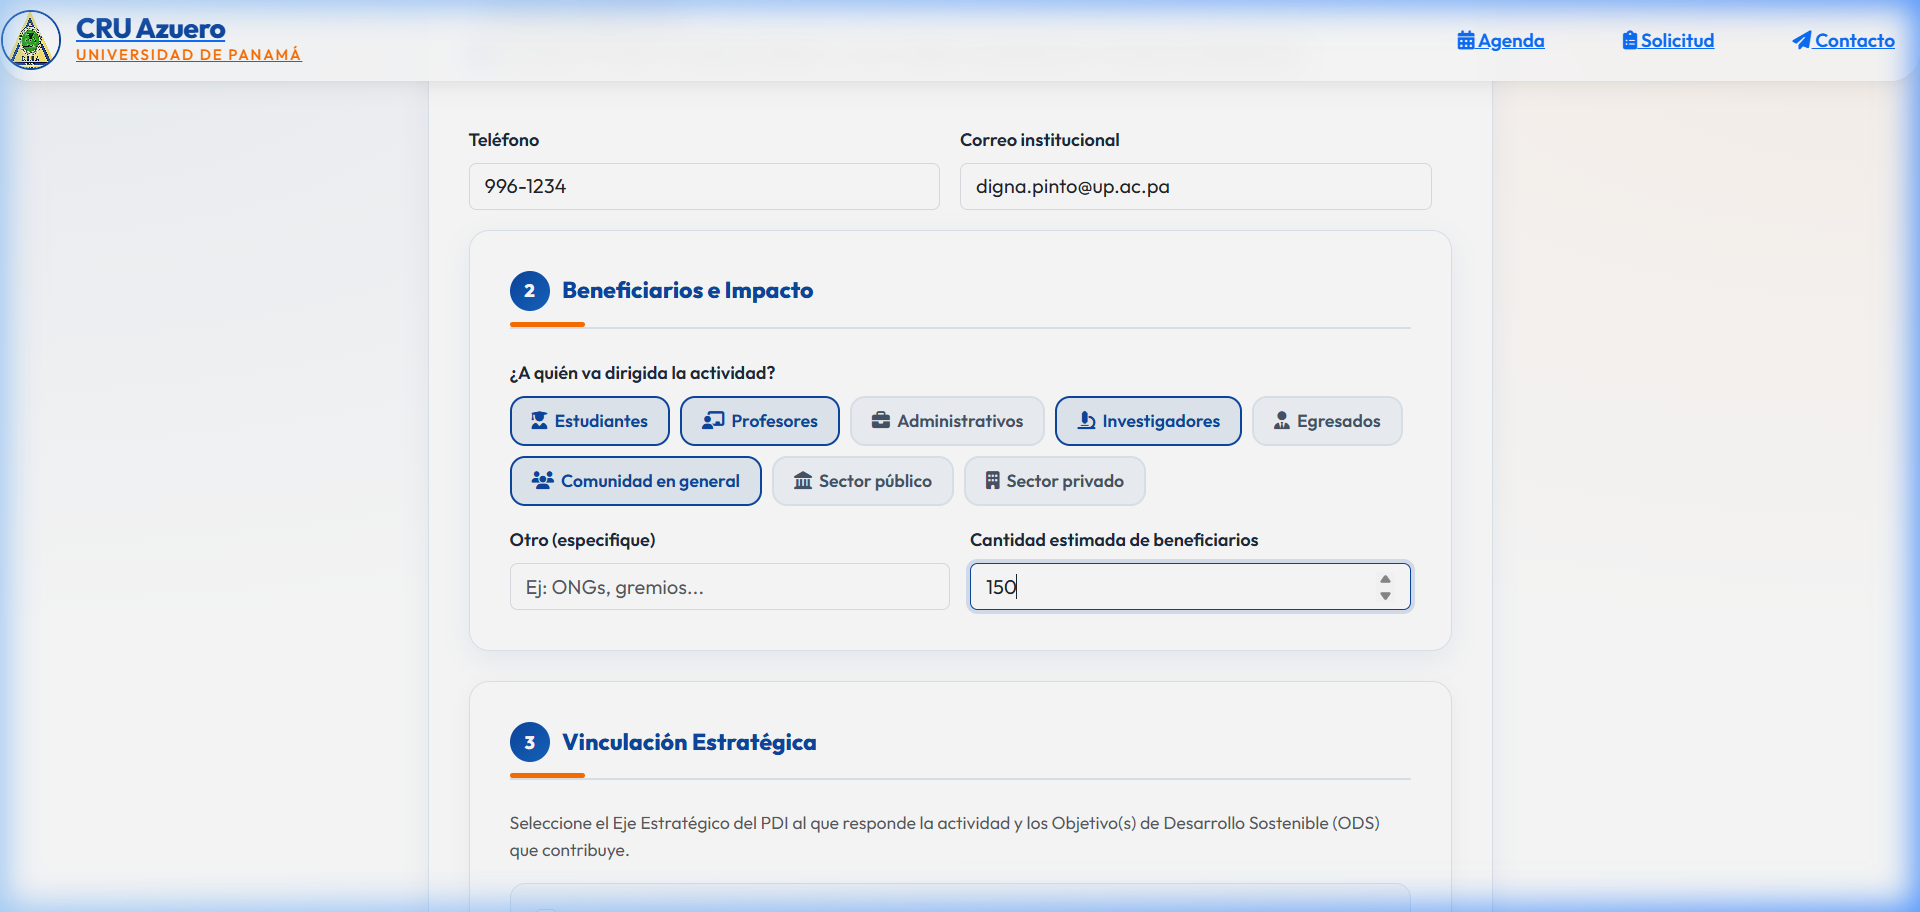The image size is (1920, 912).
Task: Click the paper plane icon beside Contacto
Action: coord(1802,41)
